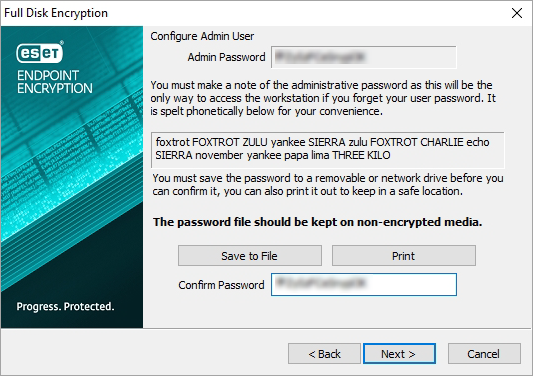Return to the previous step with Back
533x376 pixels.
(324, 354)
